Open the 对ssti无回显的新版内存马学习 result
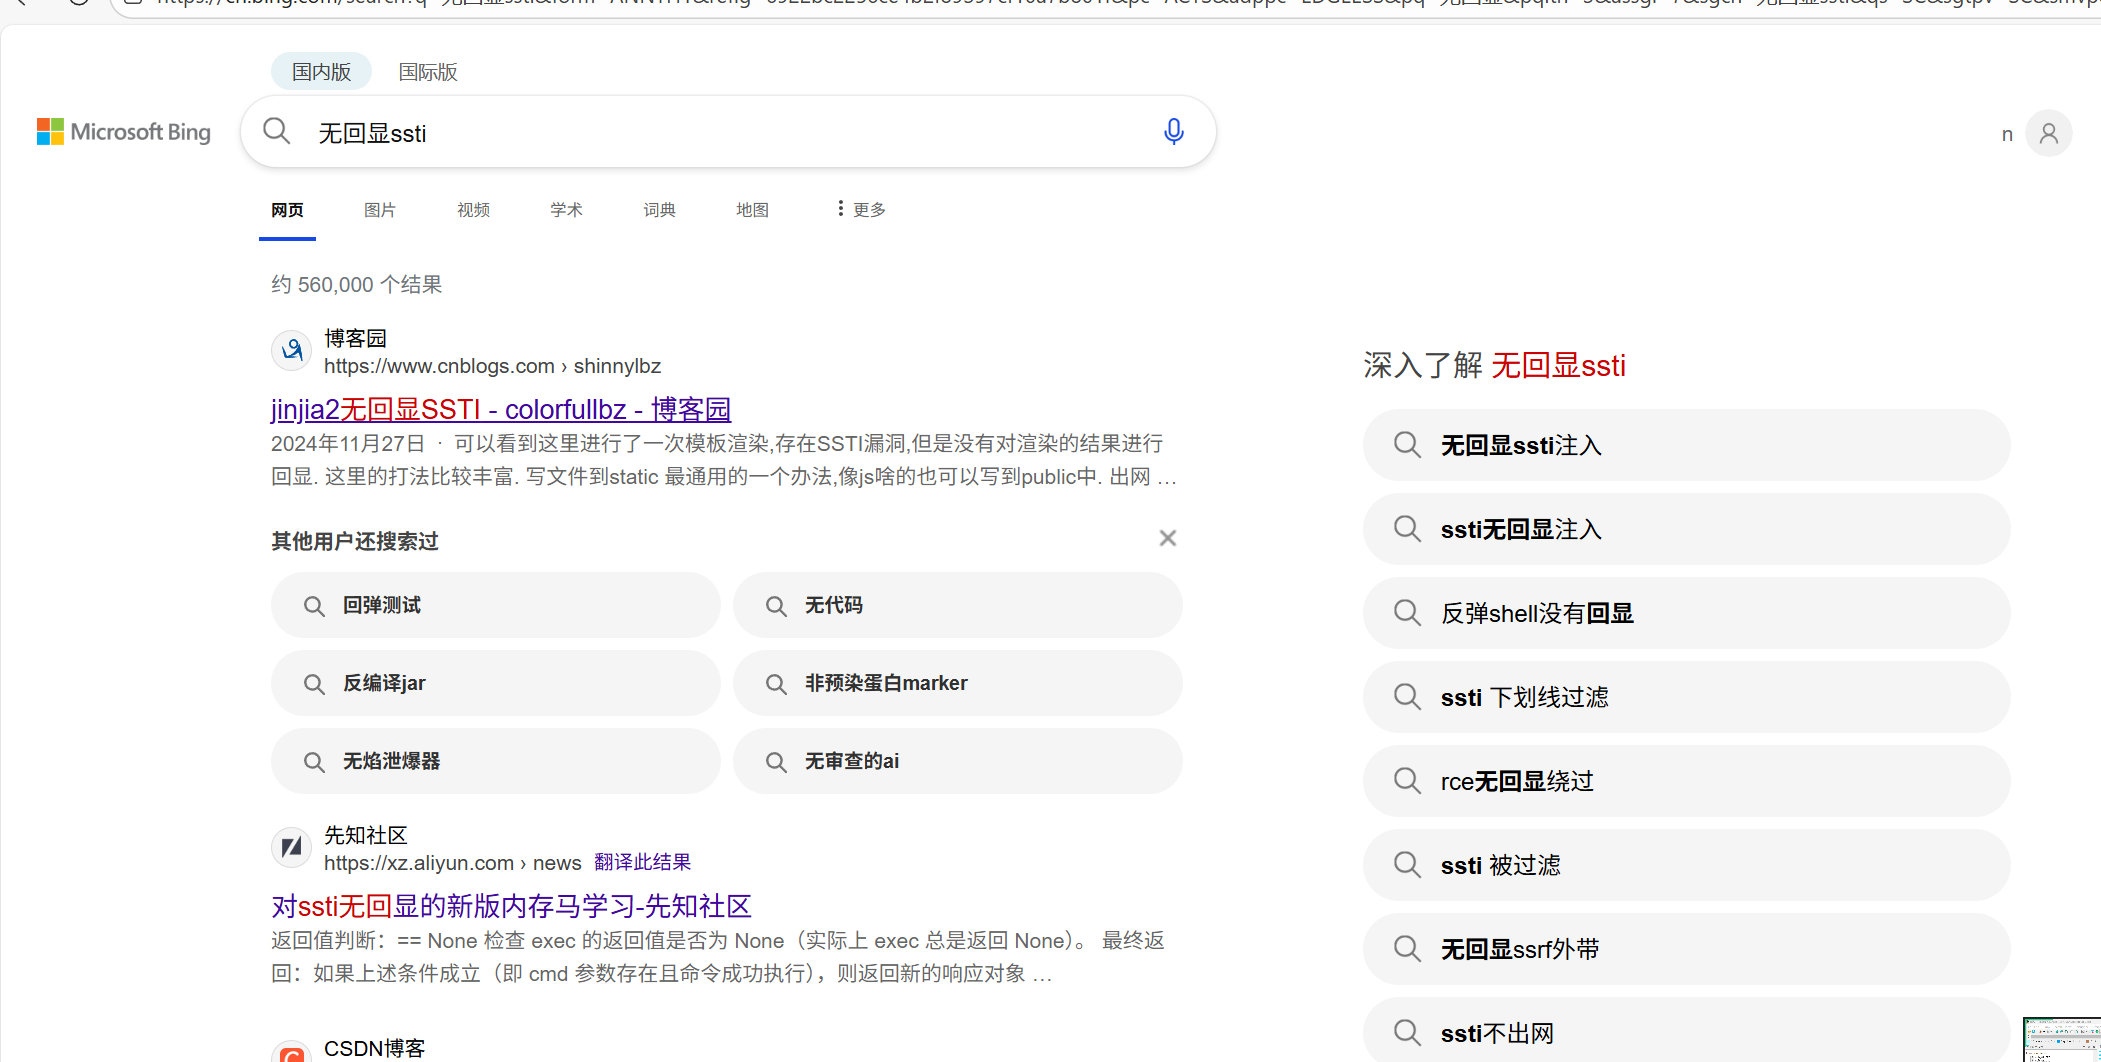The width and height of the screenshot is (2101, 1062). pos(511,906)
